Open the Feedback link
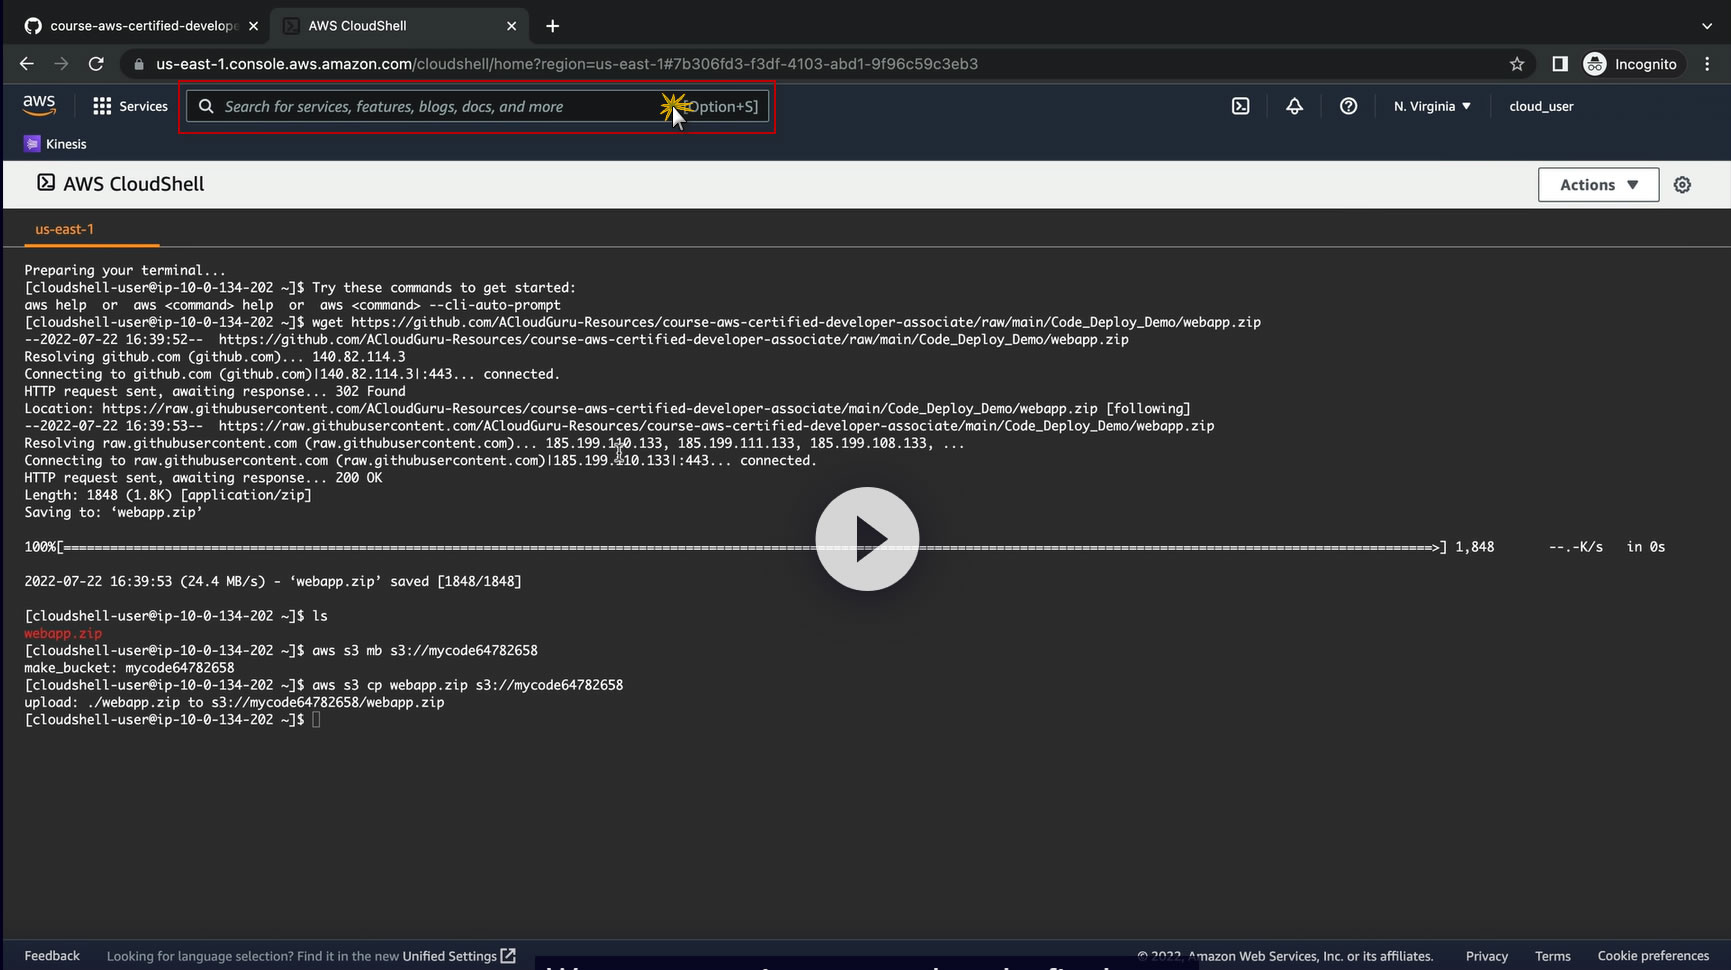This screenshot has width=1731, height=970. click(x=52, y=956)
